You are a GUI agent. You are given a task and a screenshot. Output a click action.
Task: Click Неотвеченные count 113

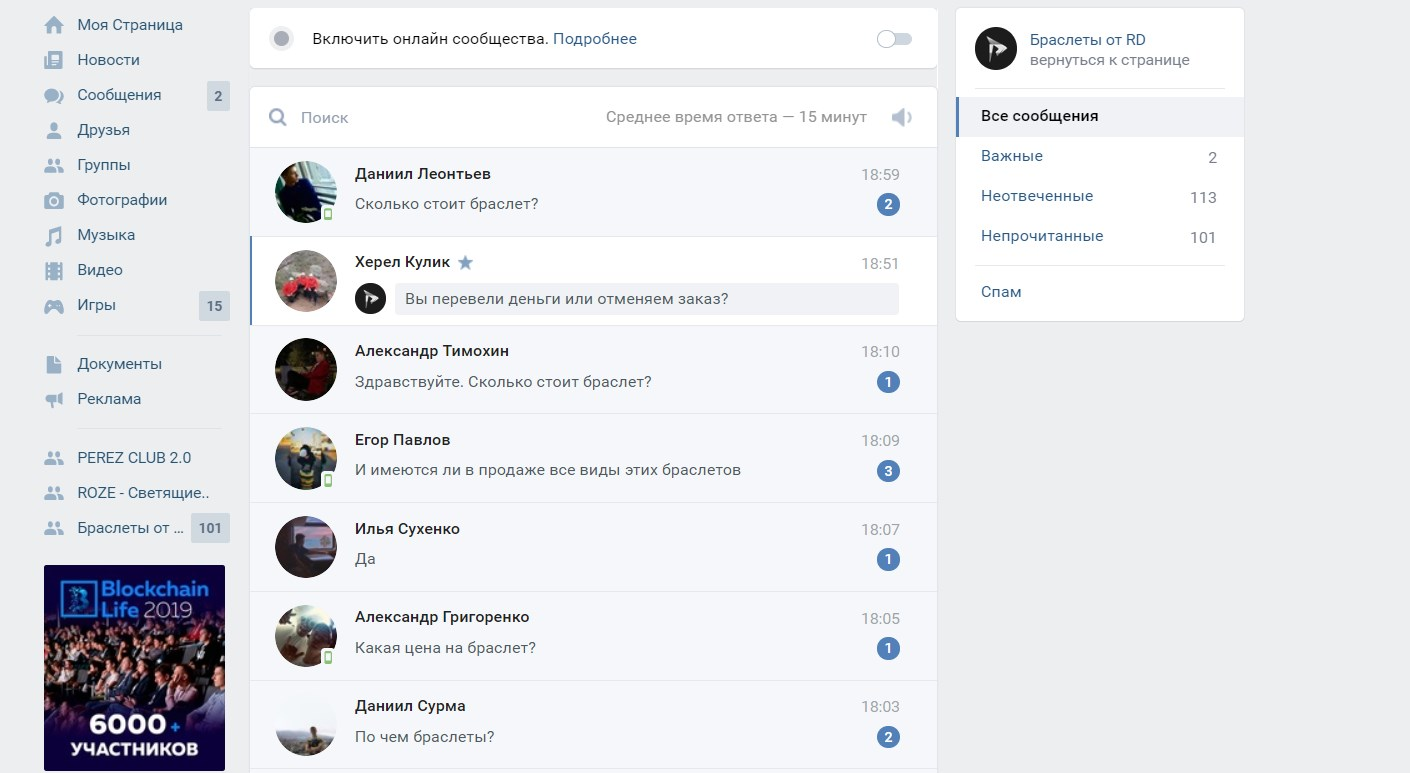pos(1203,197)
